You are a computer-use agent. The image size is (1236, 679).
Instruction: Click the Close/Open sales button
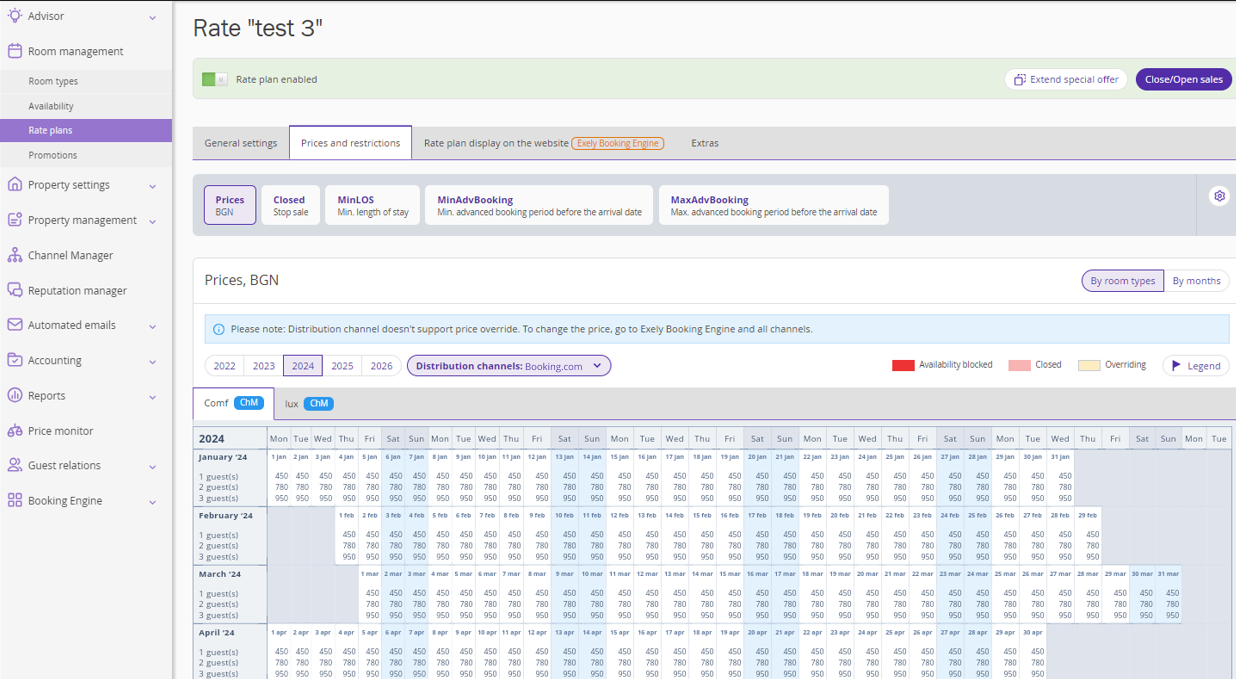1183,79
